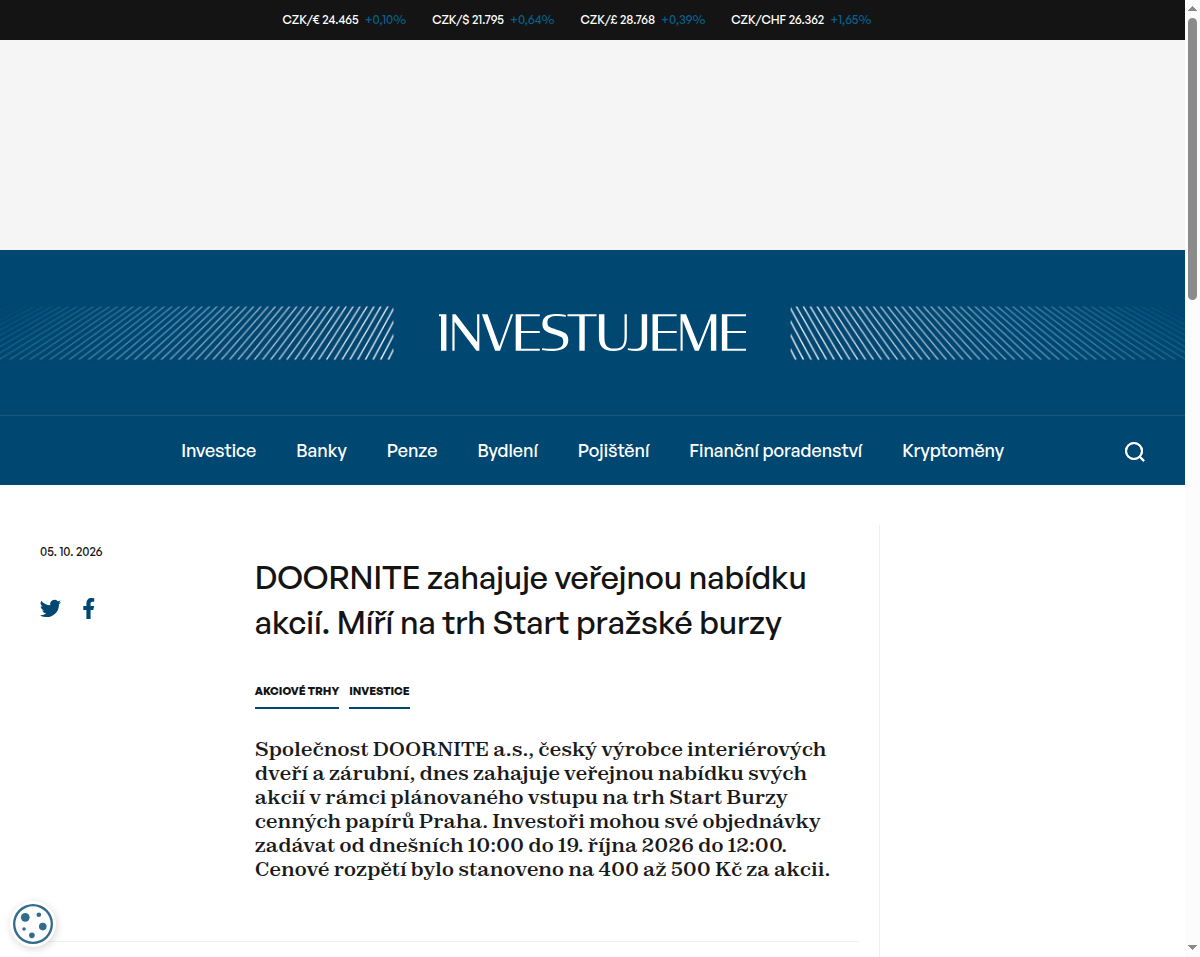This screenshot has height=957, width=1200.
Task: Open the Pojištění menu item
Action: click(x=613, y=451)
